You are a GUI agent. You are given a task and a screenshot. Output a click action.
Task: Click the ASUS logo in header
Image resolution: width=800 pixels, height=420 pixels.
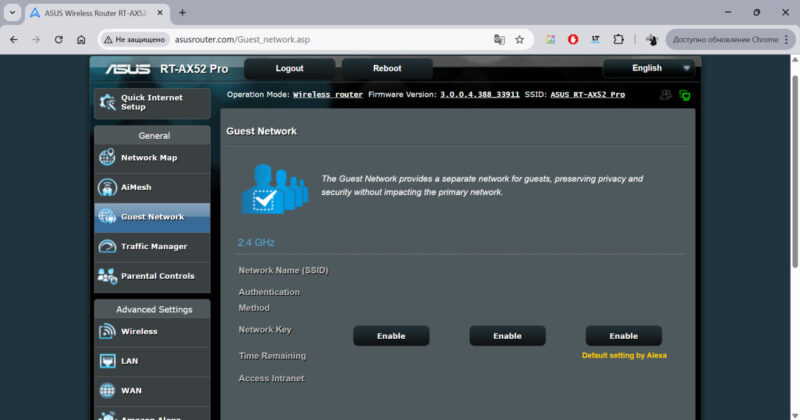point(128,69)
